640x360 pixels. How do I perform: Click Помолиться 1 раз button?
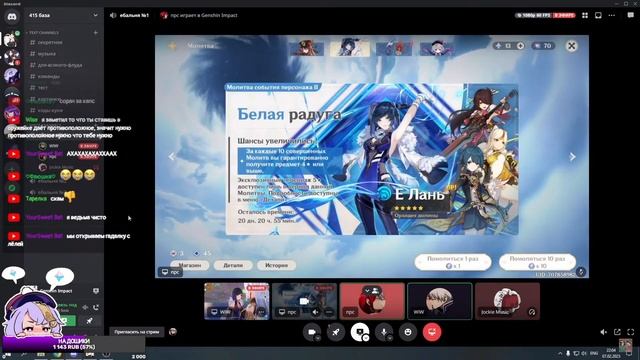pos(453,262)
